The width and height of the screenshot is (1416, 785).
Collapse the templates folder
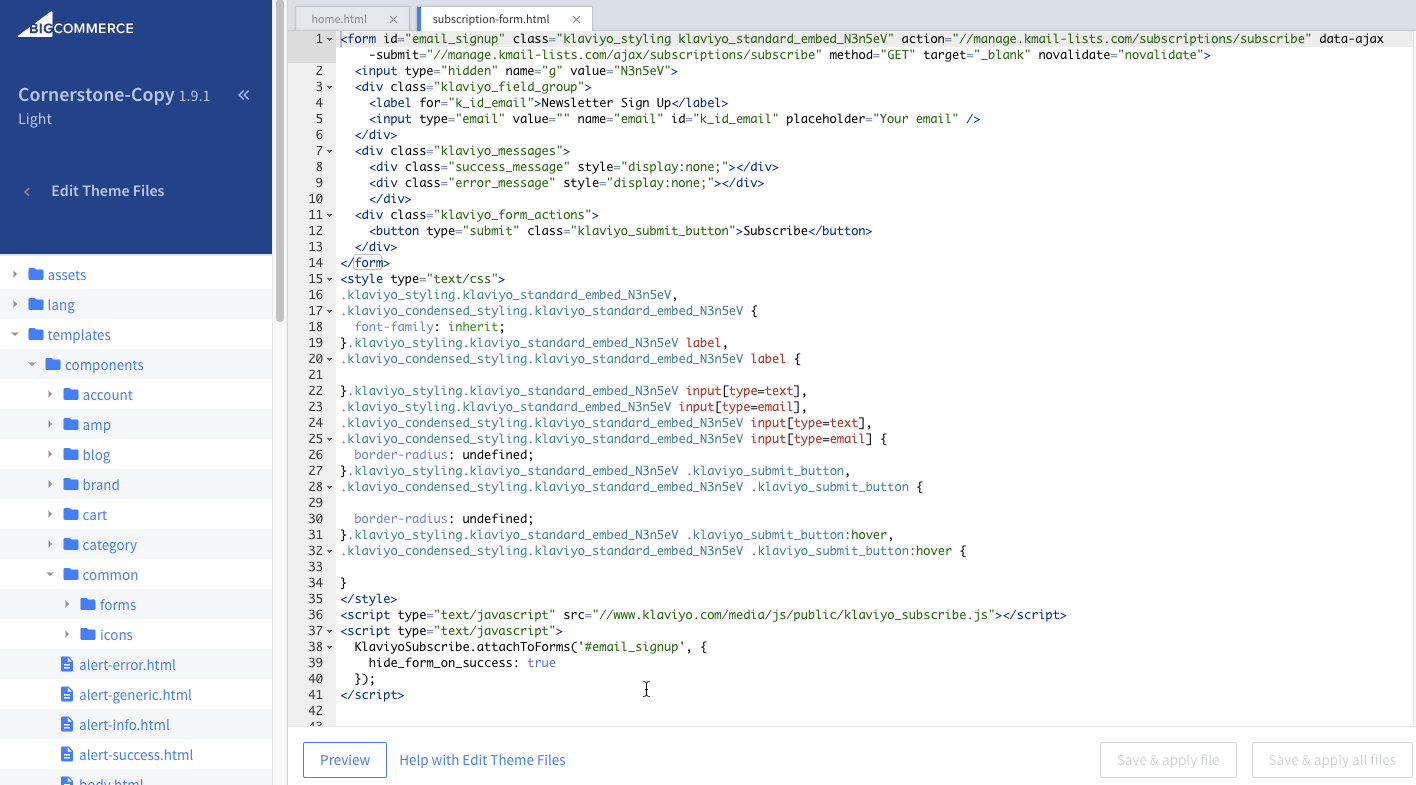coord(15,334)
